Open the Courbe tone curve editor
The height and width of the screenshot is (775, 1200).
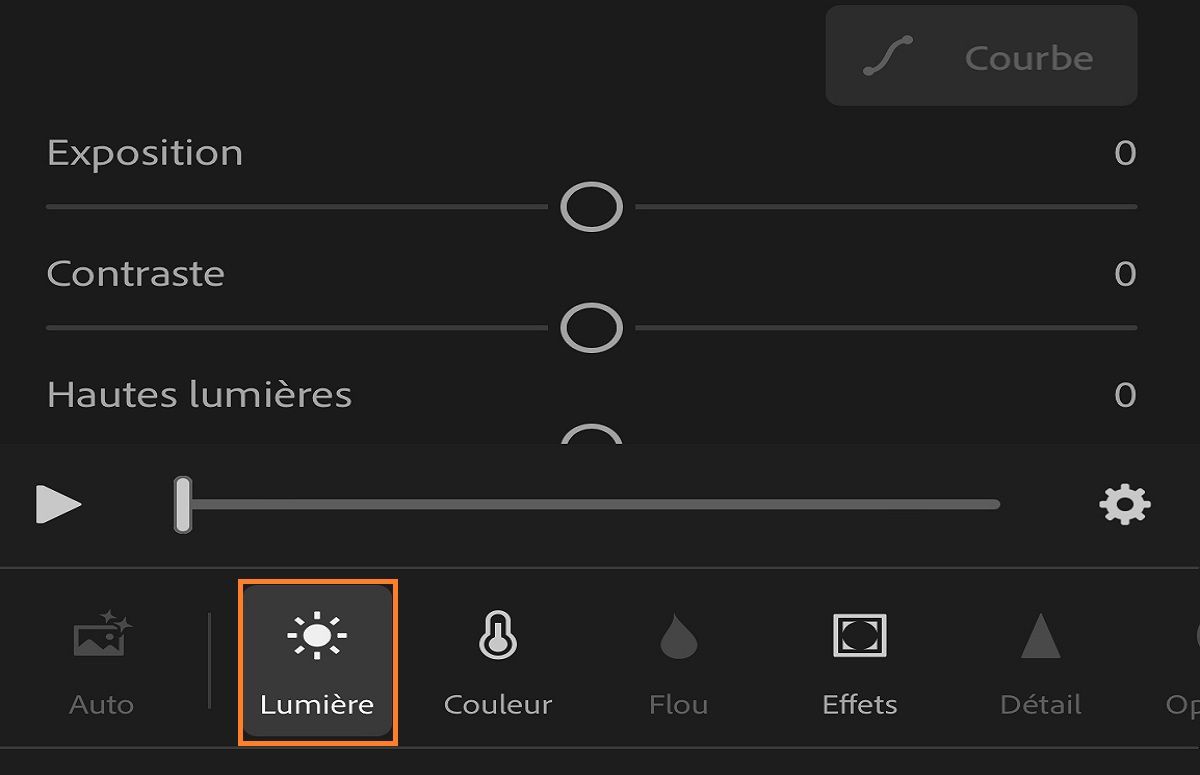(x=980, y=57)
